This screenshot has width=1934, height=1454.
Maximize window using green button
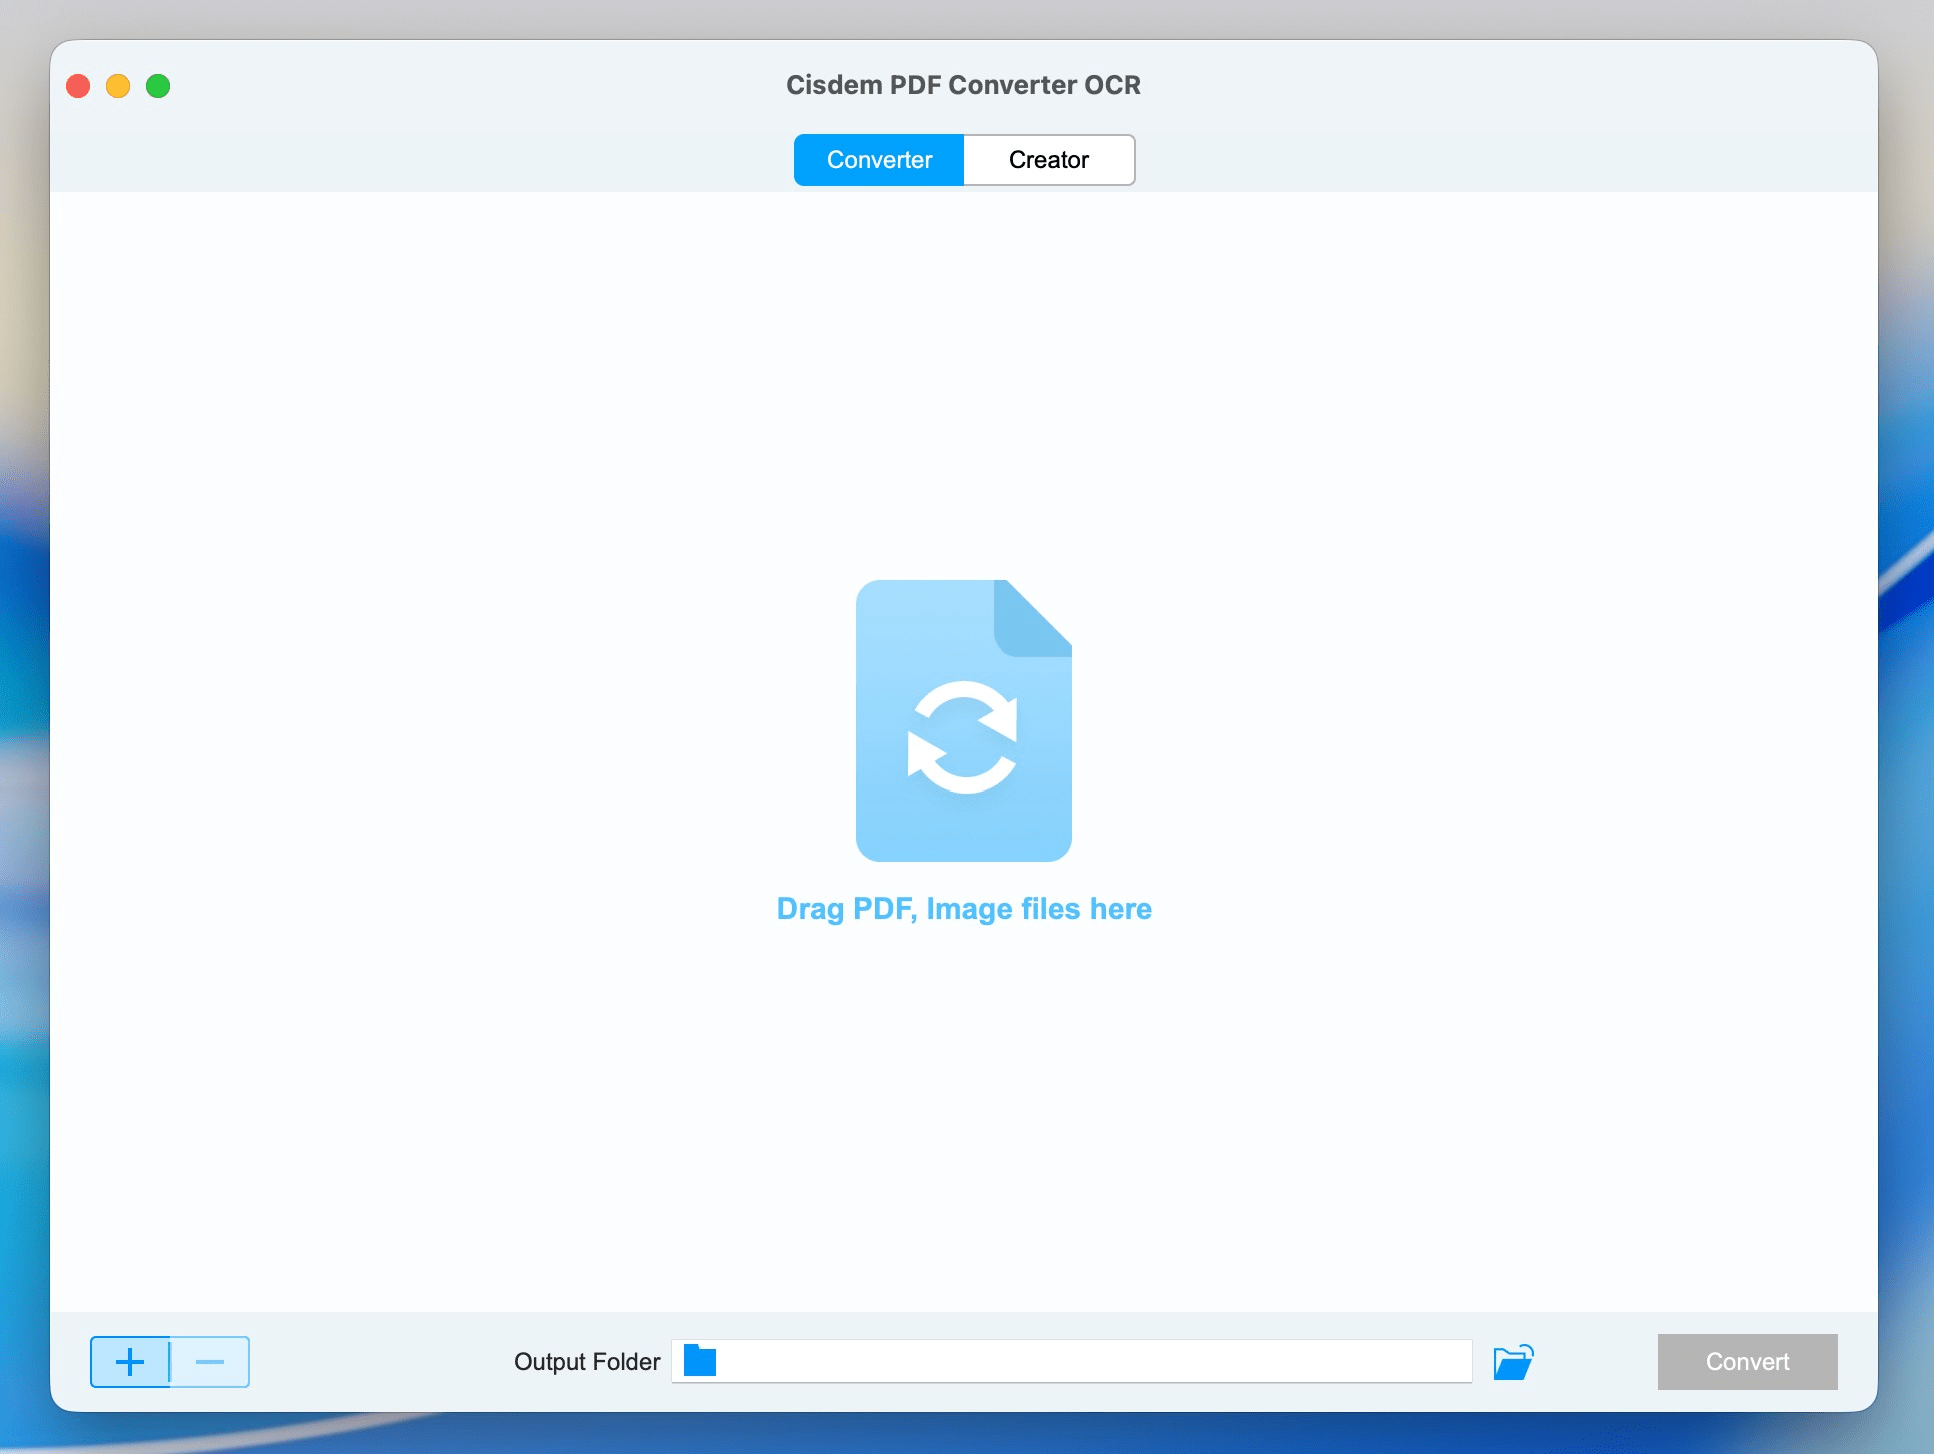[x=158, y=86]
